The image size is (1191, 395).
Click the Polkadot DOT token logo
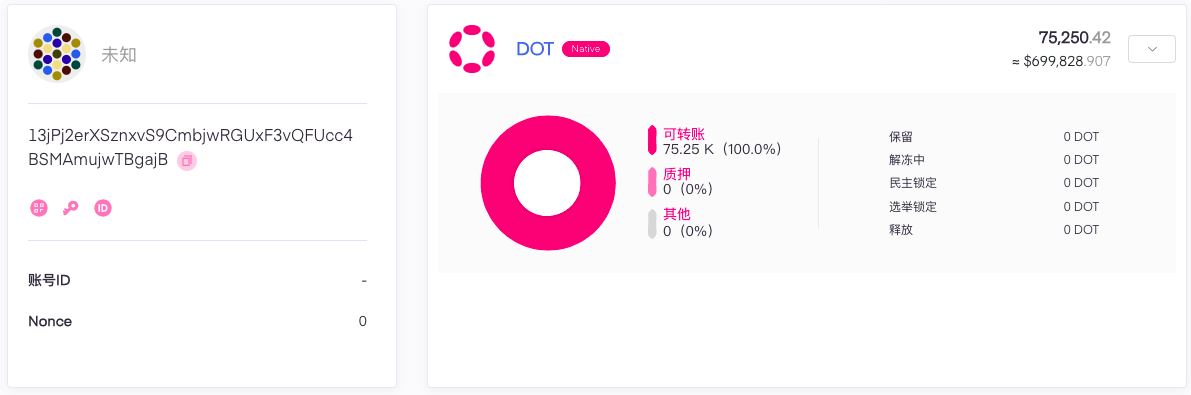point(472,49)
